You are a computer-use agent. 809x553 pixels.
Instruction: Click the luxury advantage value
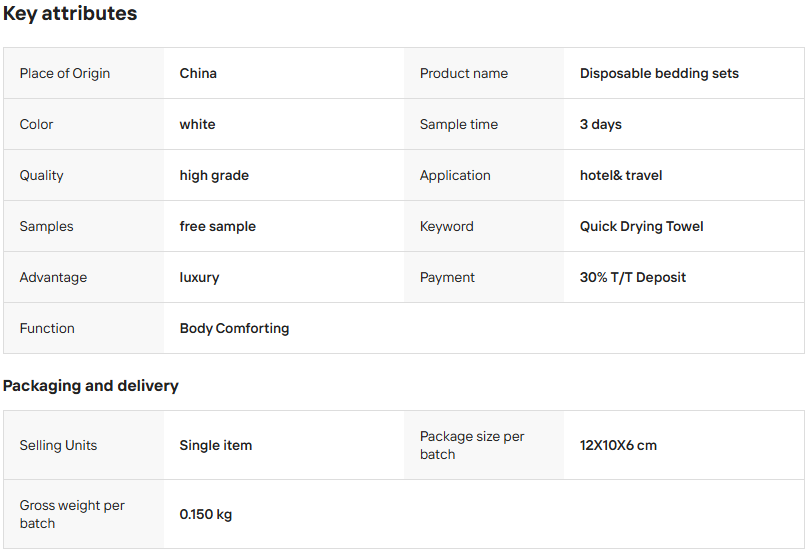199,277
